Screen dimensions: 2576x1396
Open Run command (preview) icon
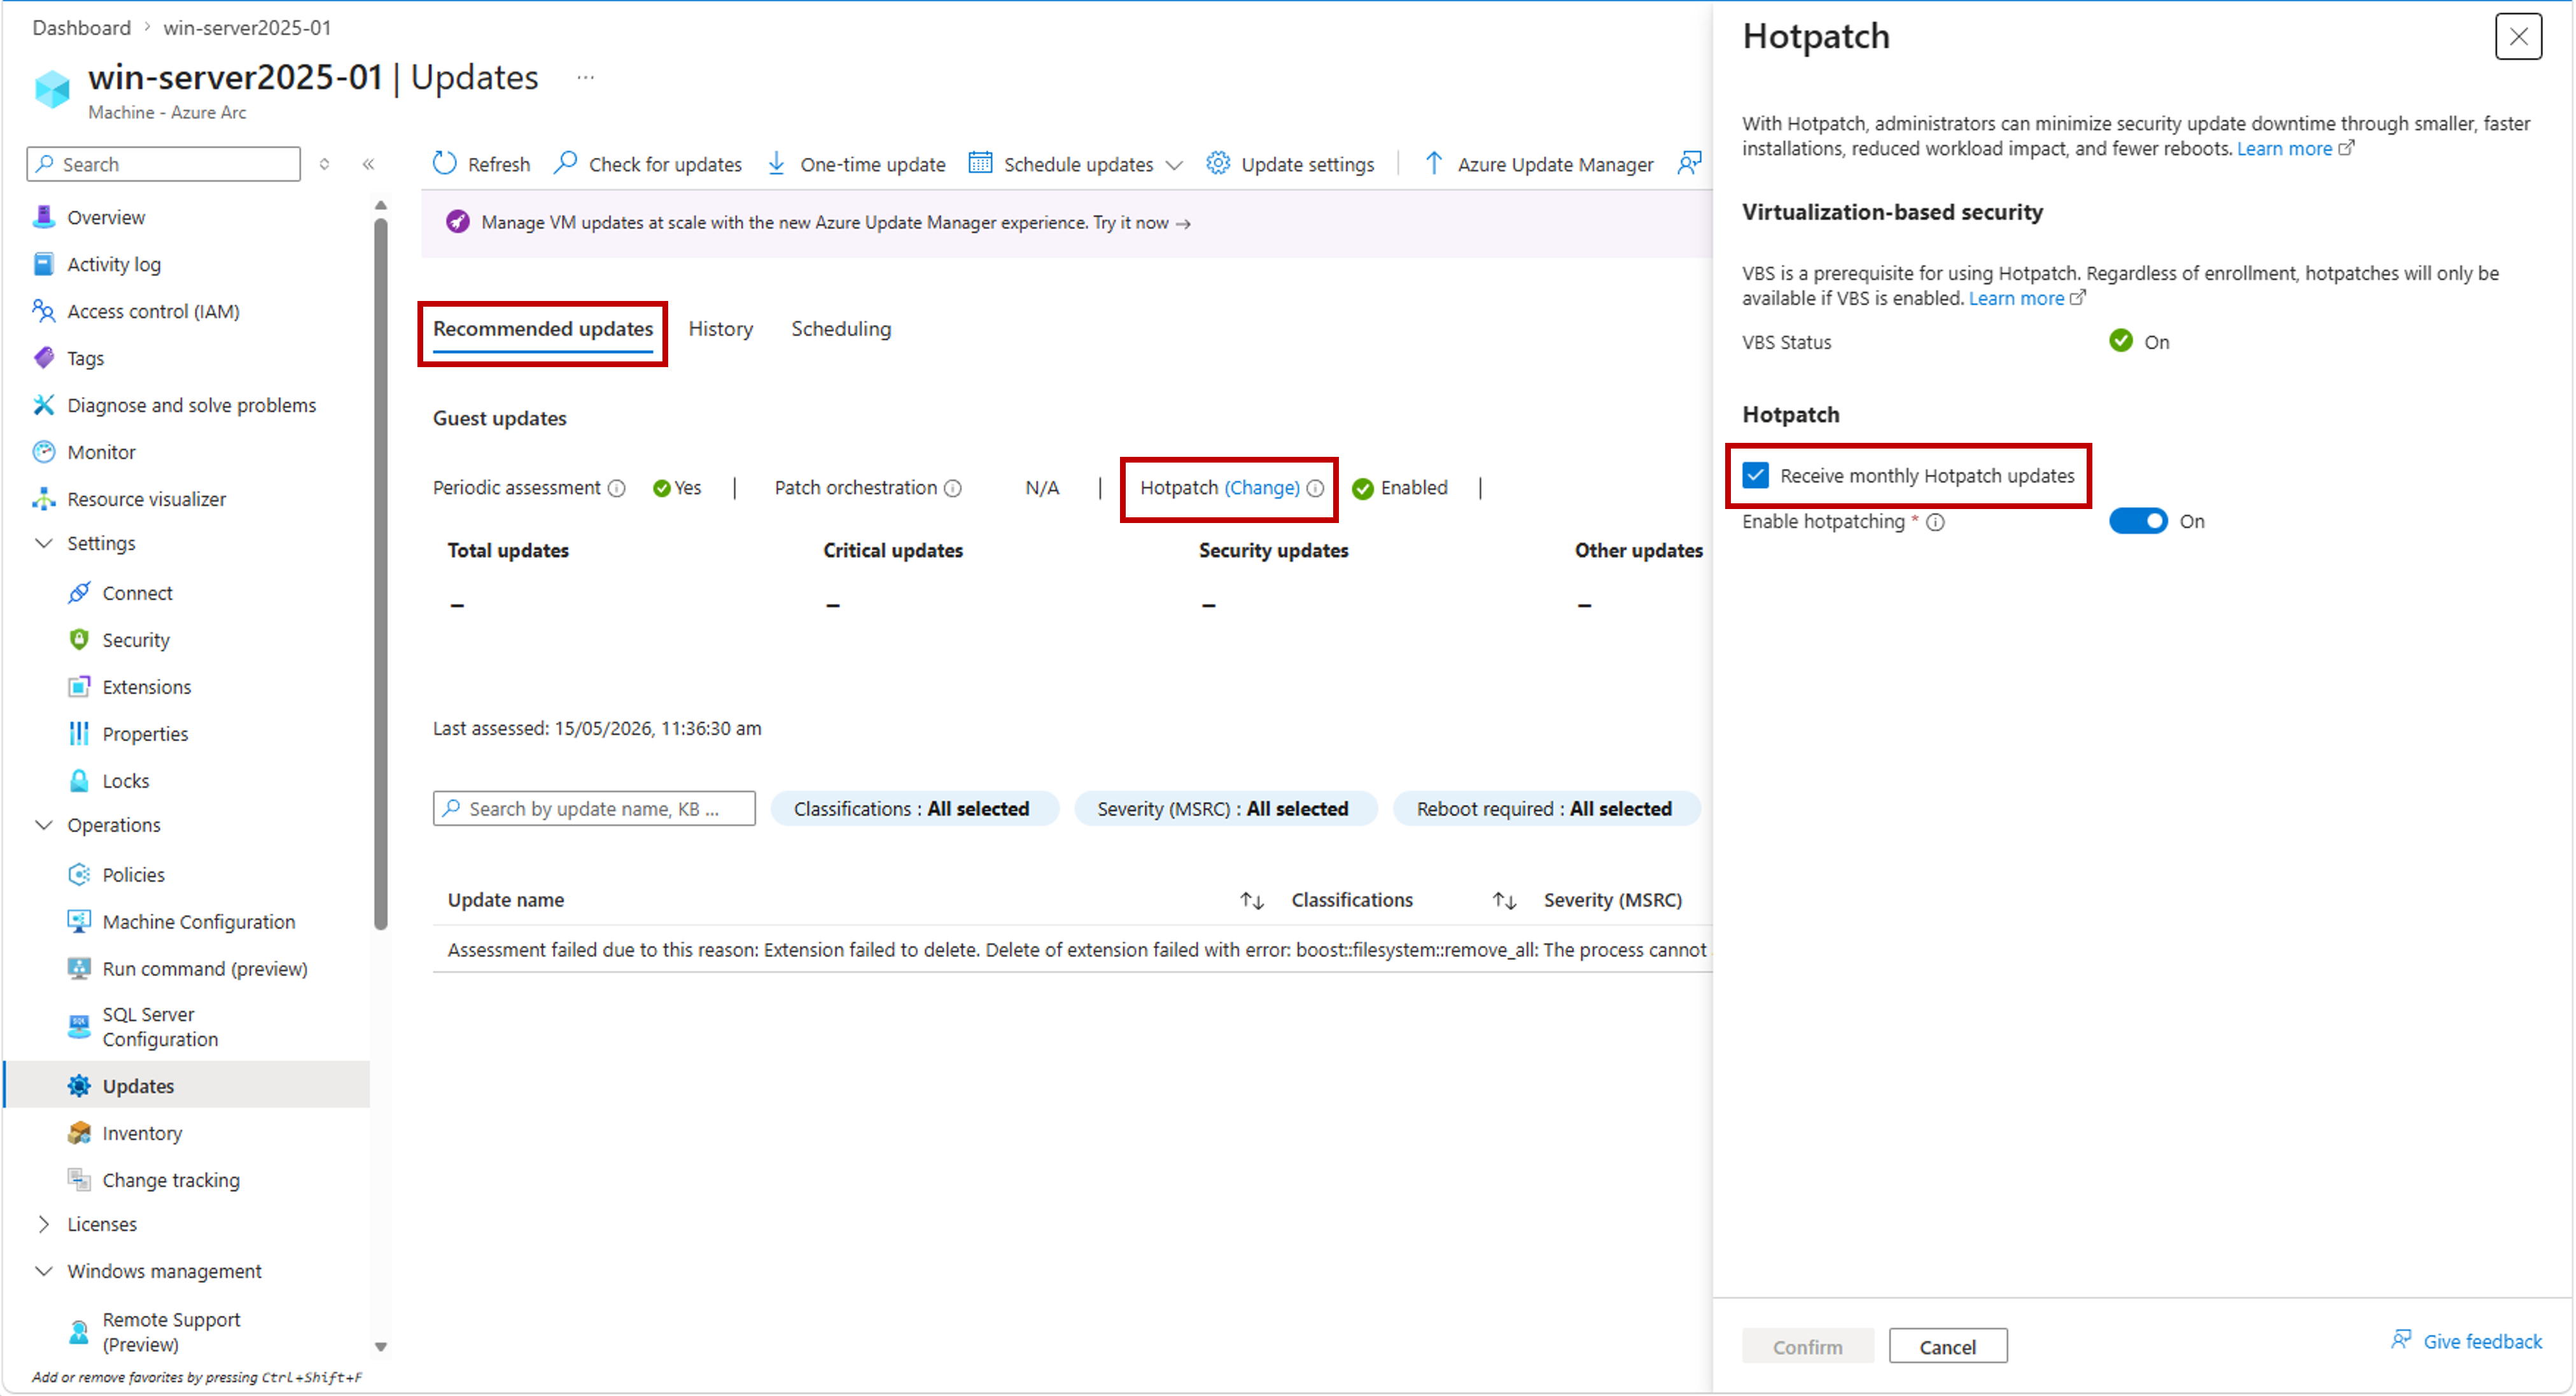pos(79,969)
